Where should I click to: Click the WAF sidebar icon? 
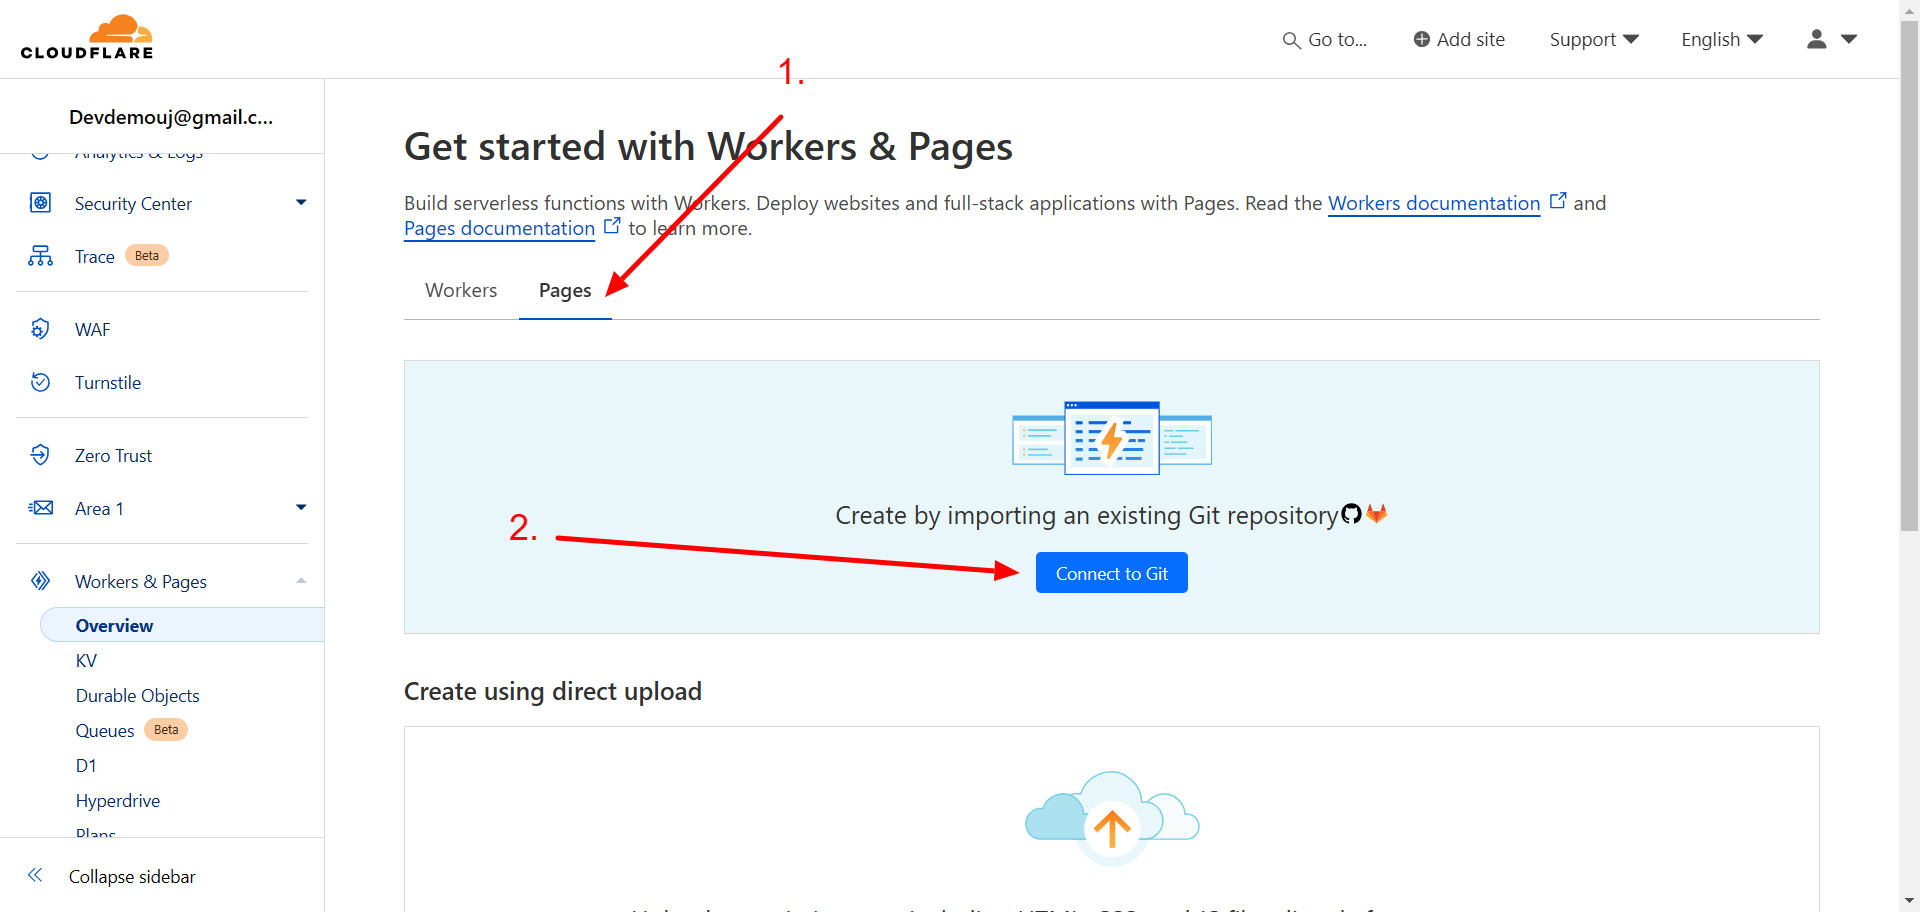click(40, 329)
